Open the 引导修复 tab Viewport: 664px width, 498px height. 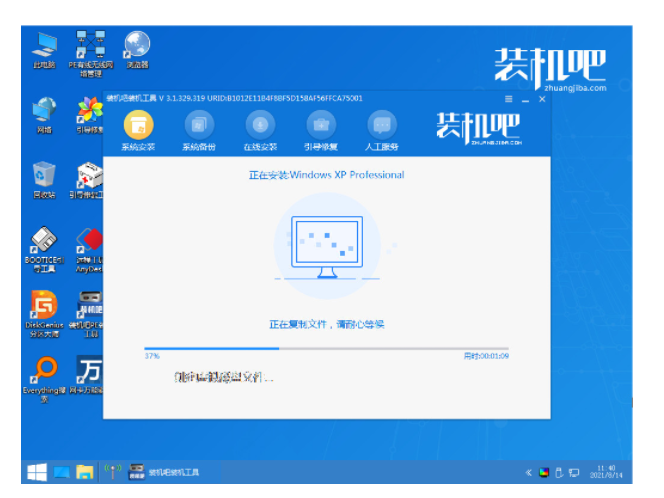click(321, 130)
